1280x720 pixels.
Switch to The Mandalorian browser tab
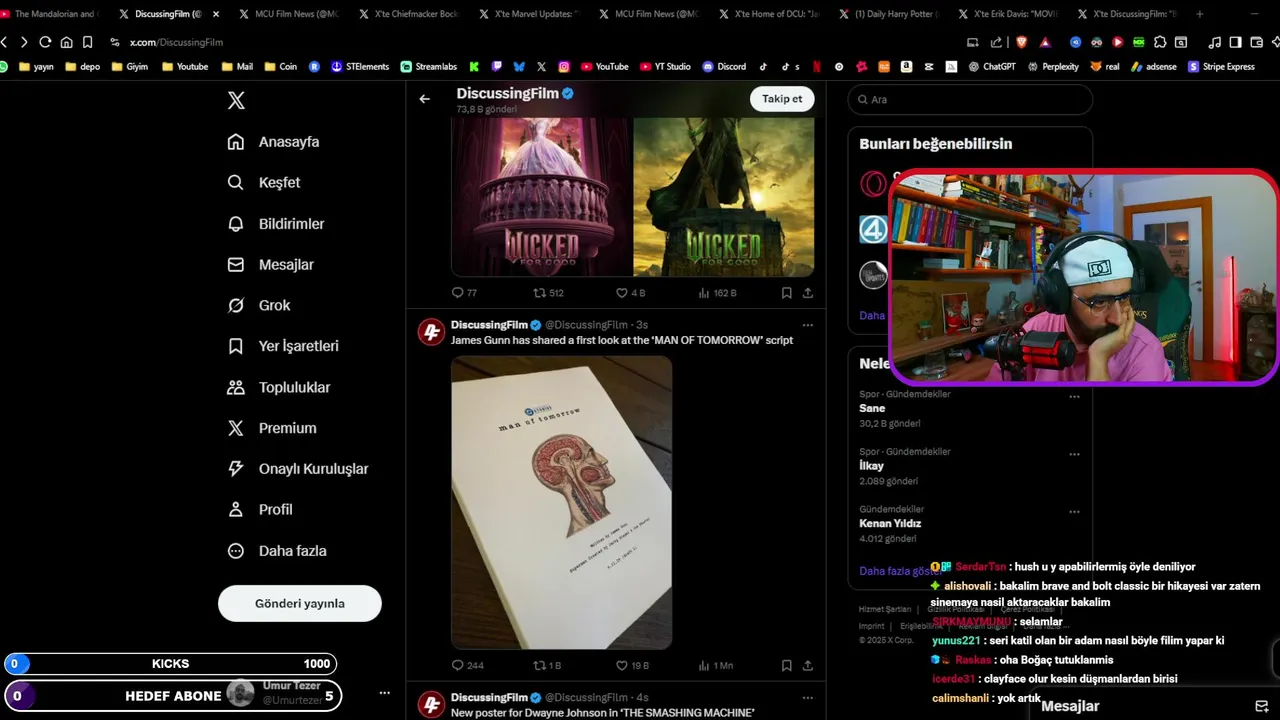point(51,14)
